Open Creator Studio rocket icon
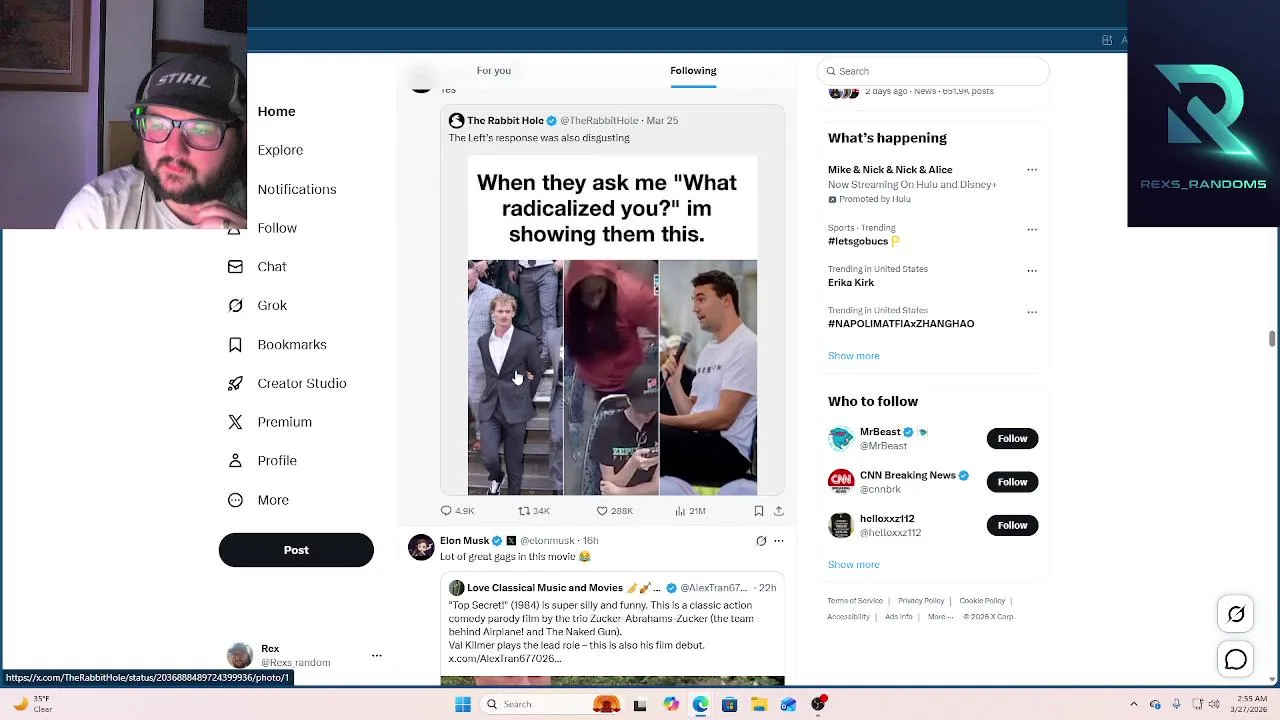This screenshot has width=1280, height=720. [235, 383]
